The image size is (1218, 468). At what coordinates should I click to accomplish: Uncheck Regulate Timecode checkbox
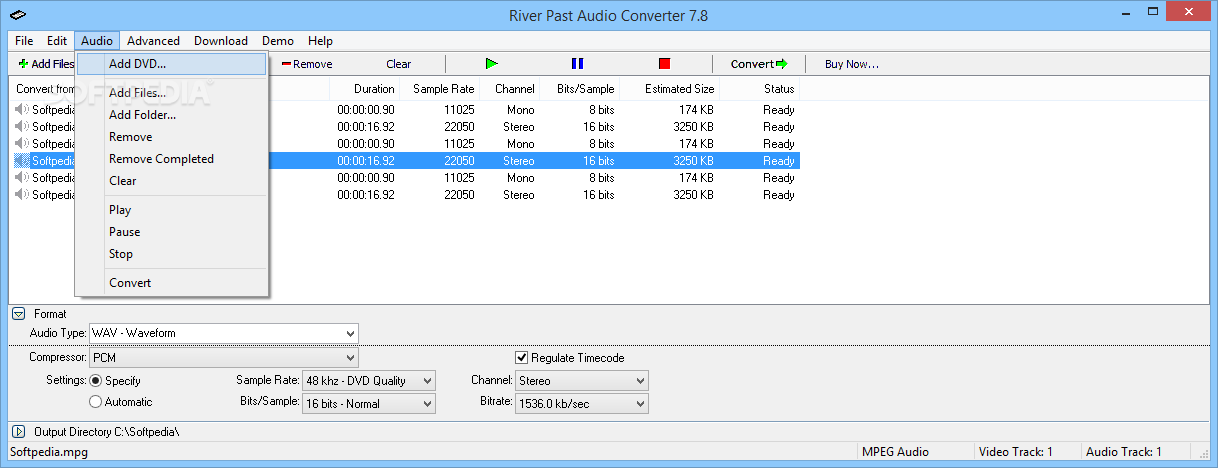click(521, 357)
